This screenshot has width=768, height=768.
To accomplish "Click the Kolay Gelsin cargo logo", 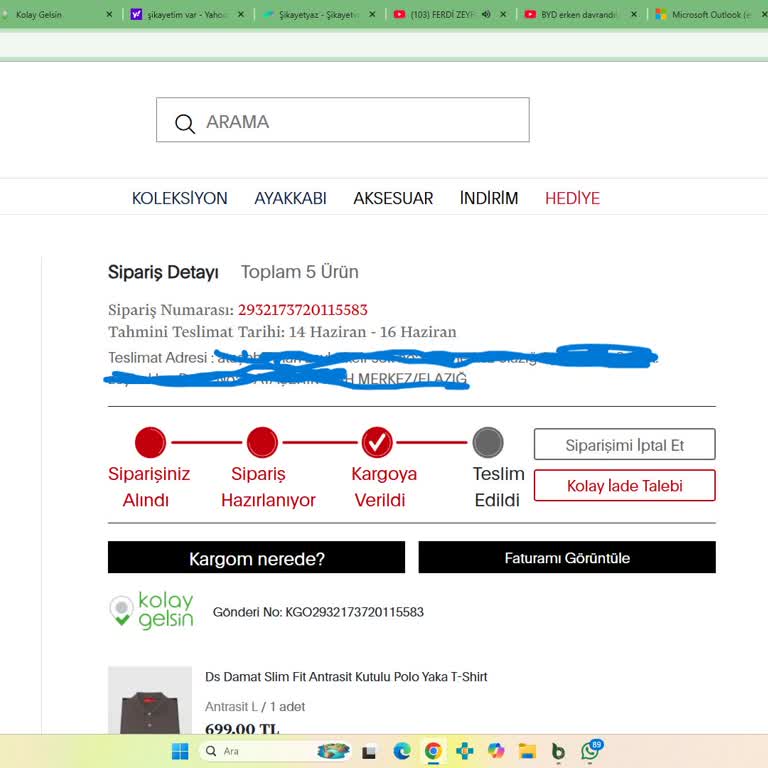I will [x=151, y=610].
